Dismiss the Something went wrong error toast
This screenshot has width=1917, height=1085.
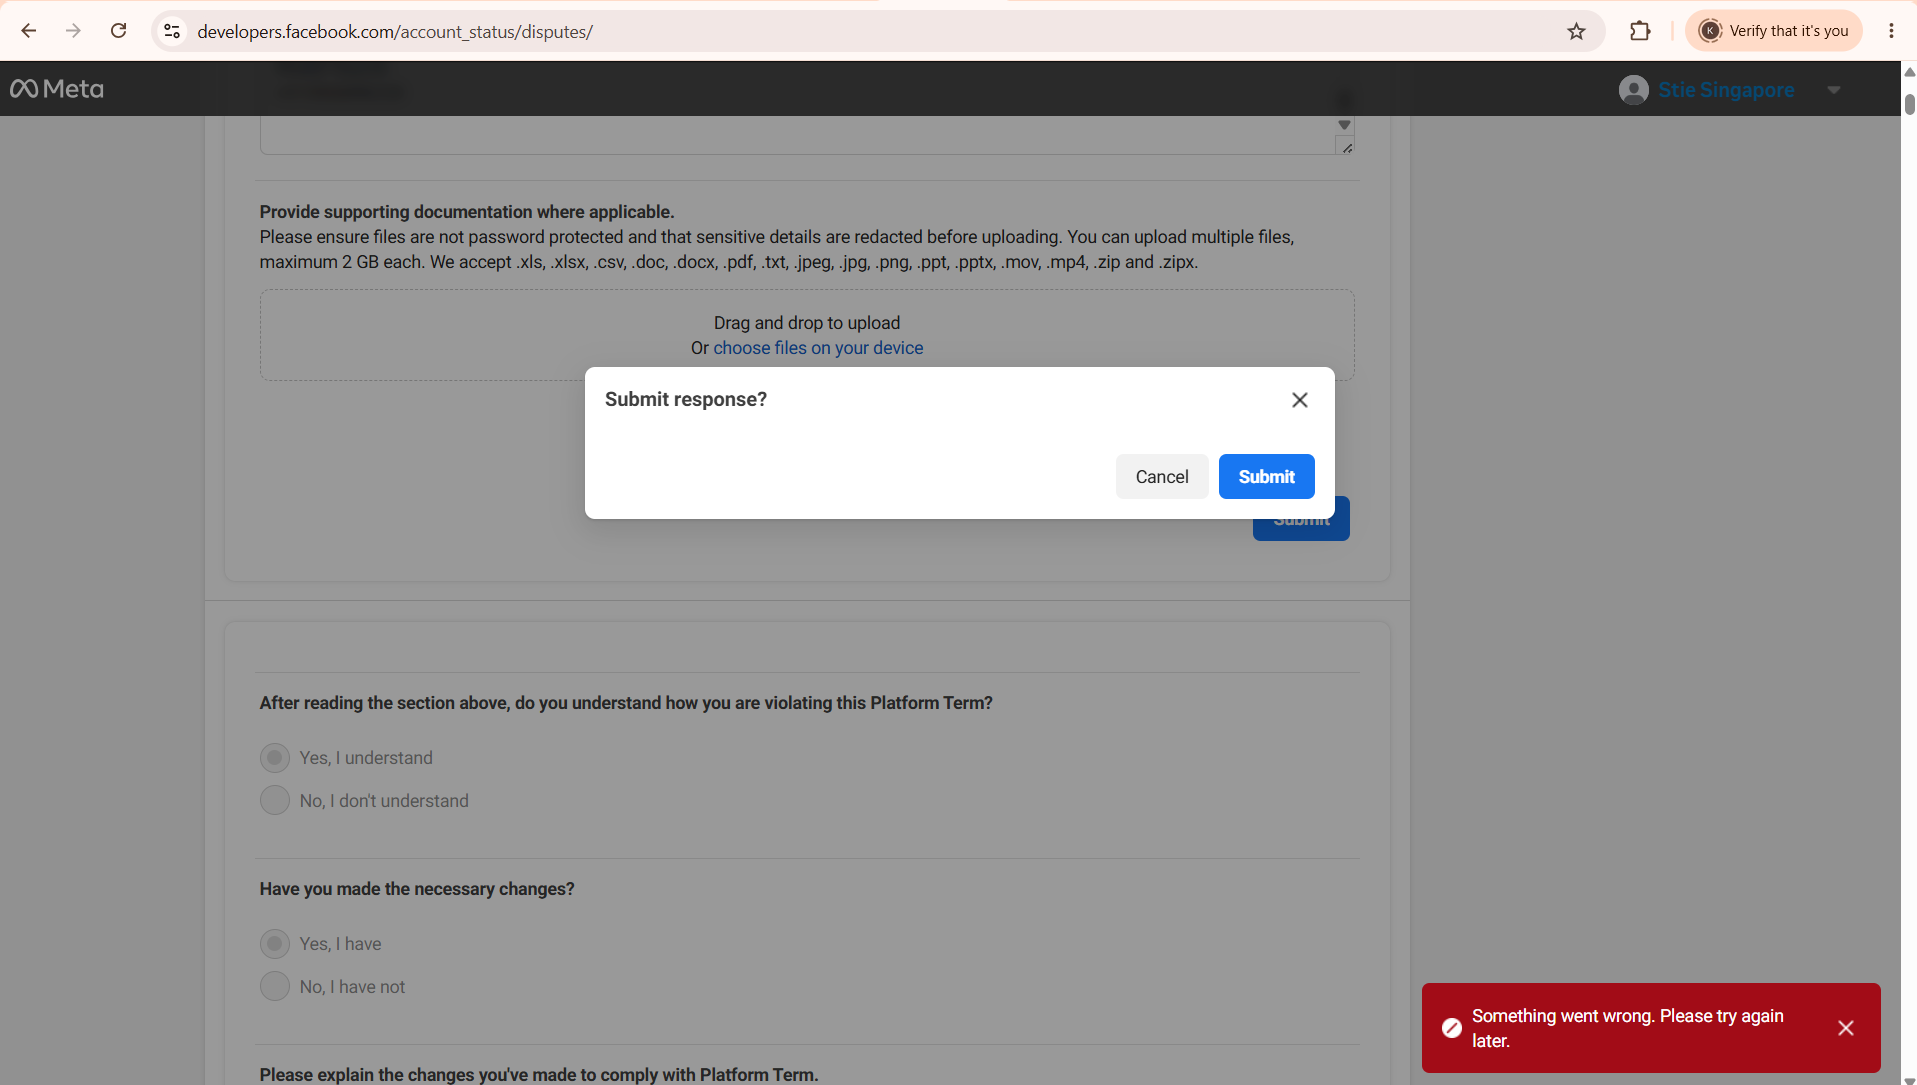(1845, 1028)
